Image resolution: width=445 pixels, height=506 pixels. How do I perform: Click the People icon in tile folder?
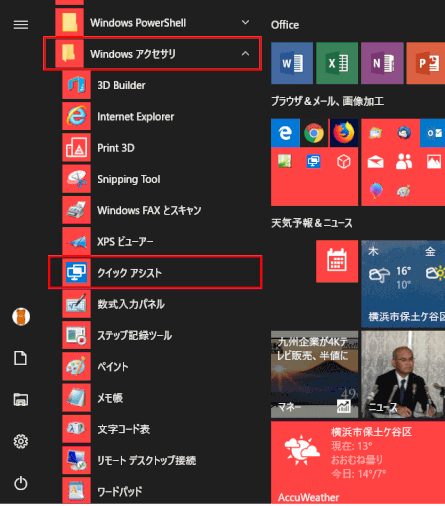(404, 162)
